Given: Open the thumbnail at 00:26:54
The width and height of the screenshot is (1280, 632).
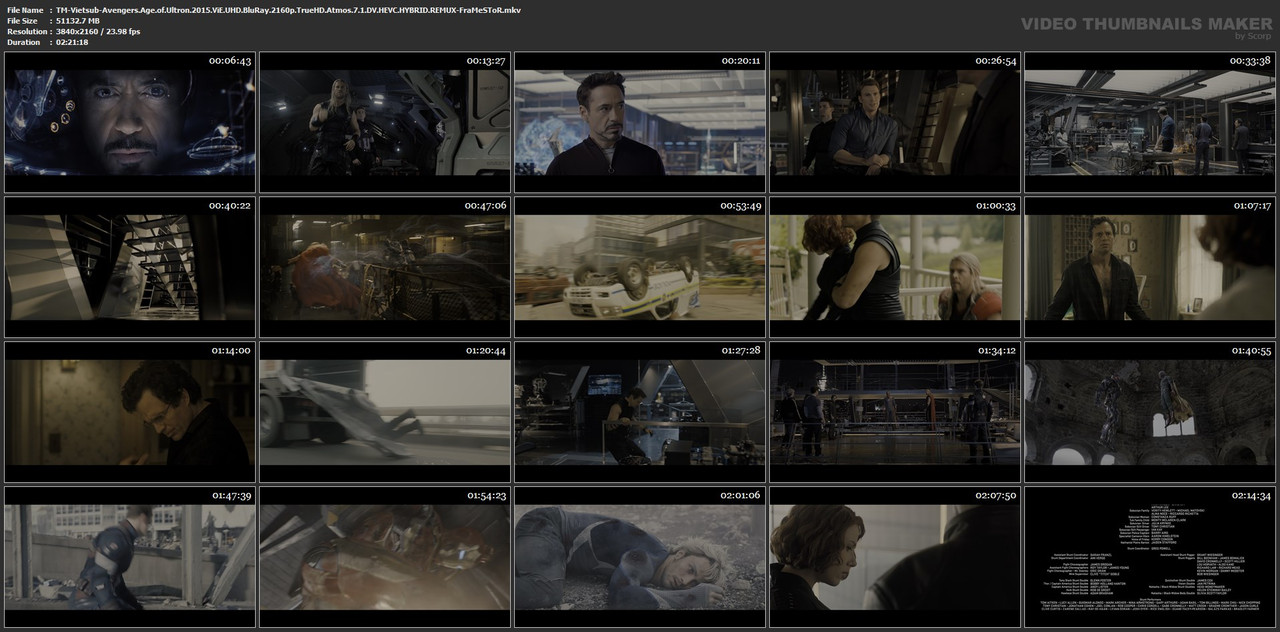Looking at the screenshot, I should coord(895,122).
